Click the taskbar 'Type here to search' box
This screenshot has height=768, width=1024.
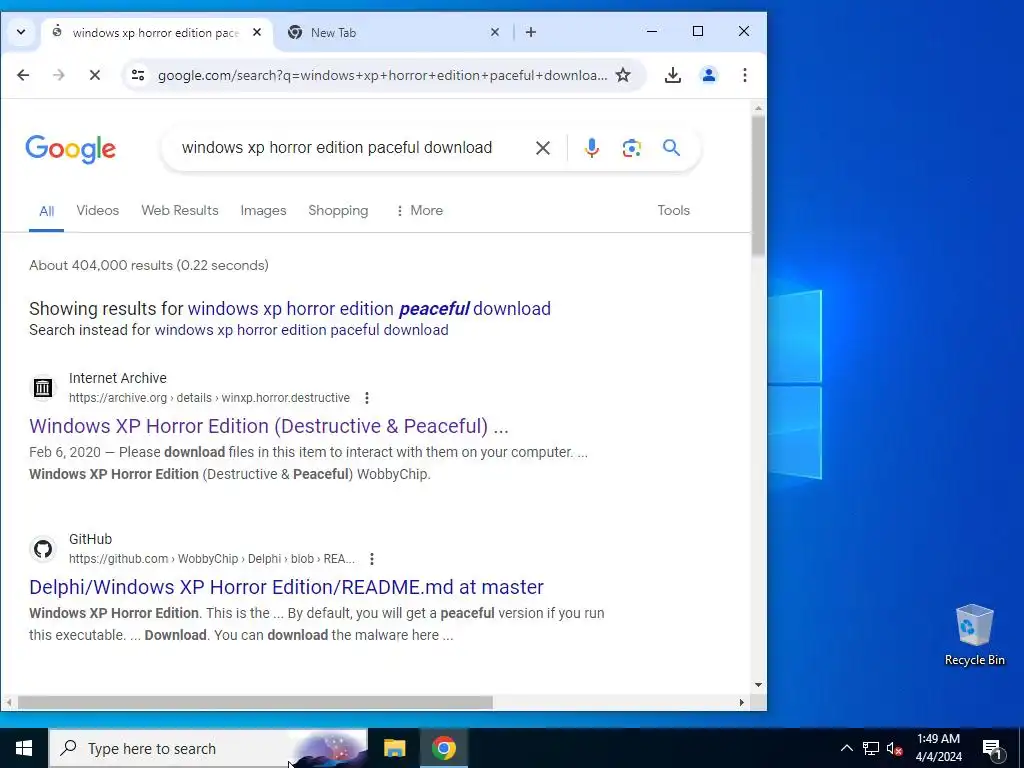208,748
